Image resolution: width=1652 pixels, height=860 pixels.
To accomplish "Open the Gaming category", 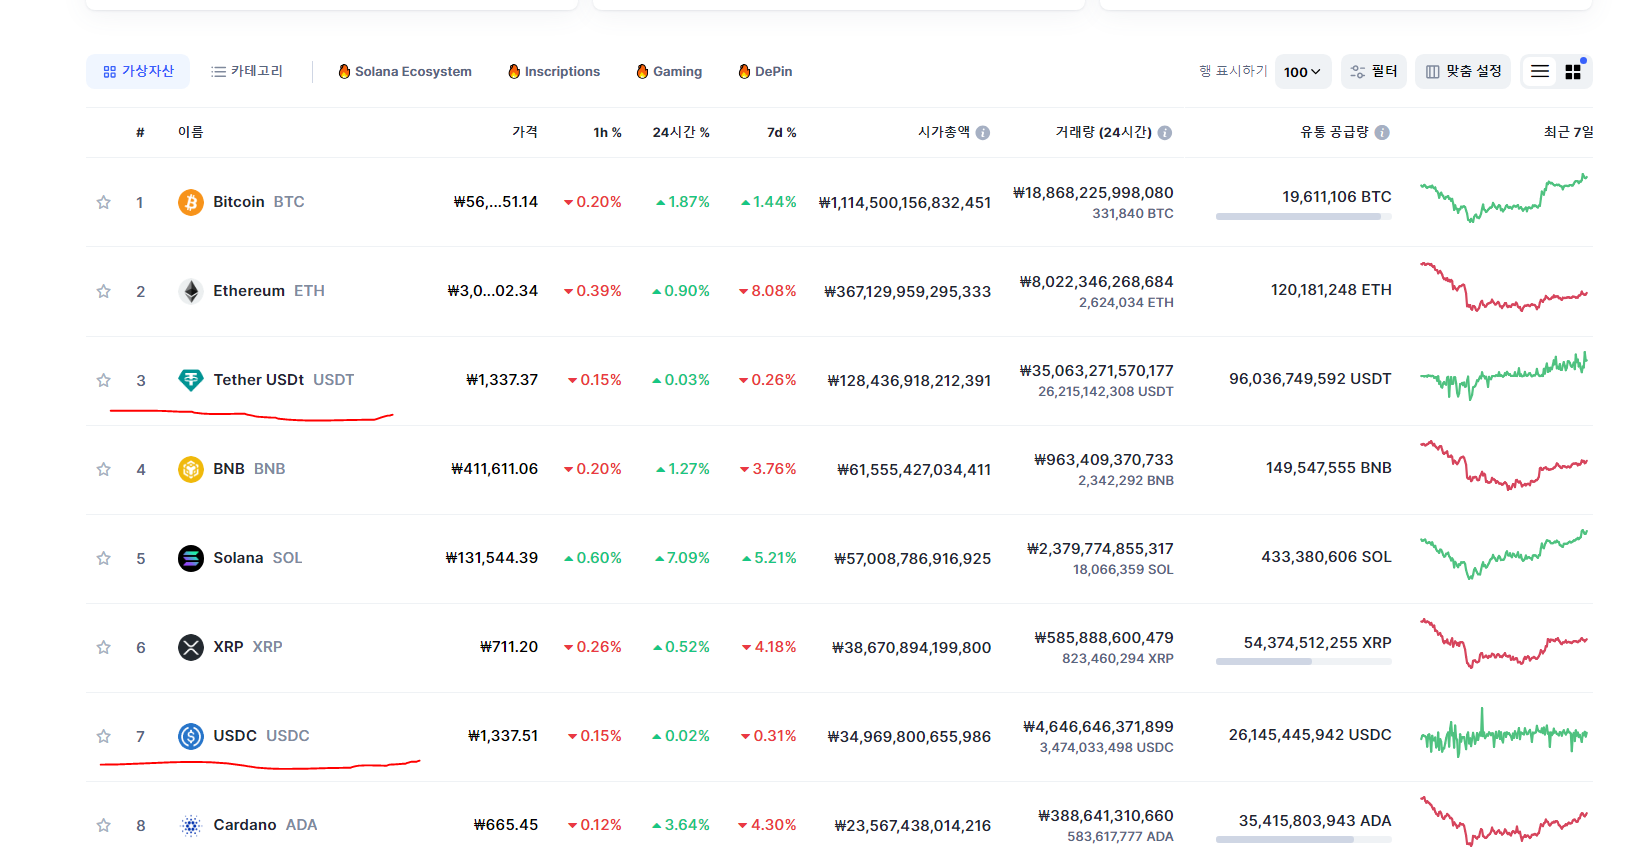I will coord(669,71).
